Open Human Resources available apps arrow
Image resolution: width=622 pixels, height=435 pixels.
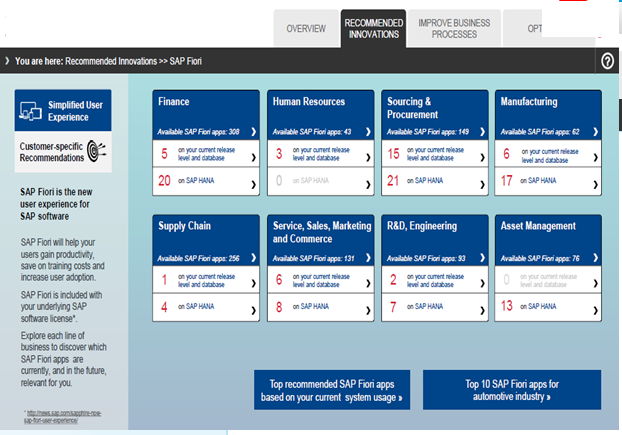(368, 131)
